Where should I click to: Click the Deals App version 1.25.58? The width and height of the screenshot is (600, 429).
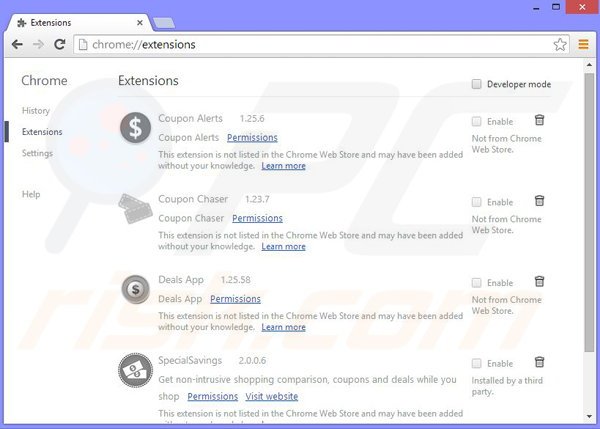[236, 280]
